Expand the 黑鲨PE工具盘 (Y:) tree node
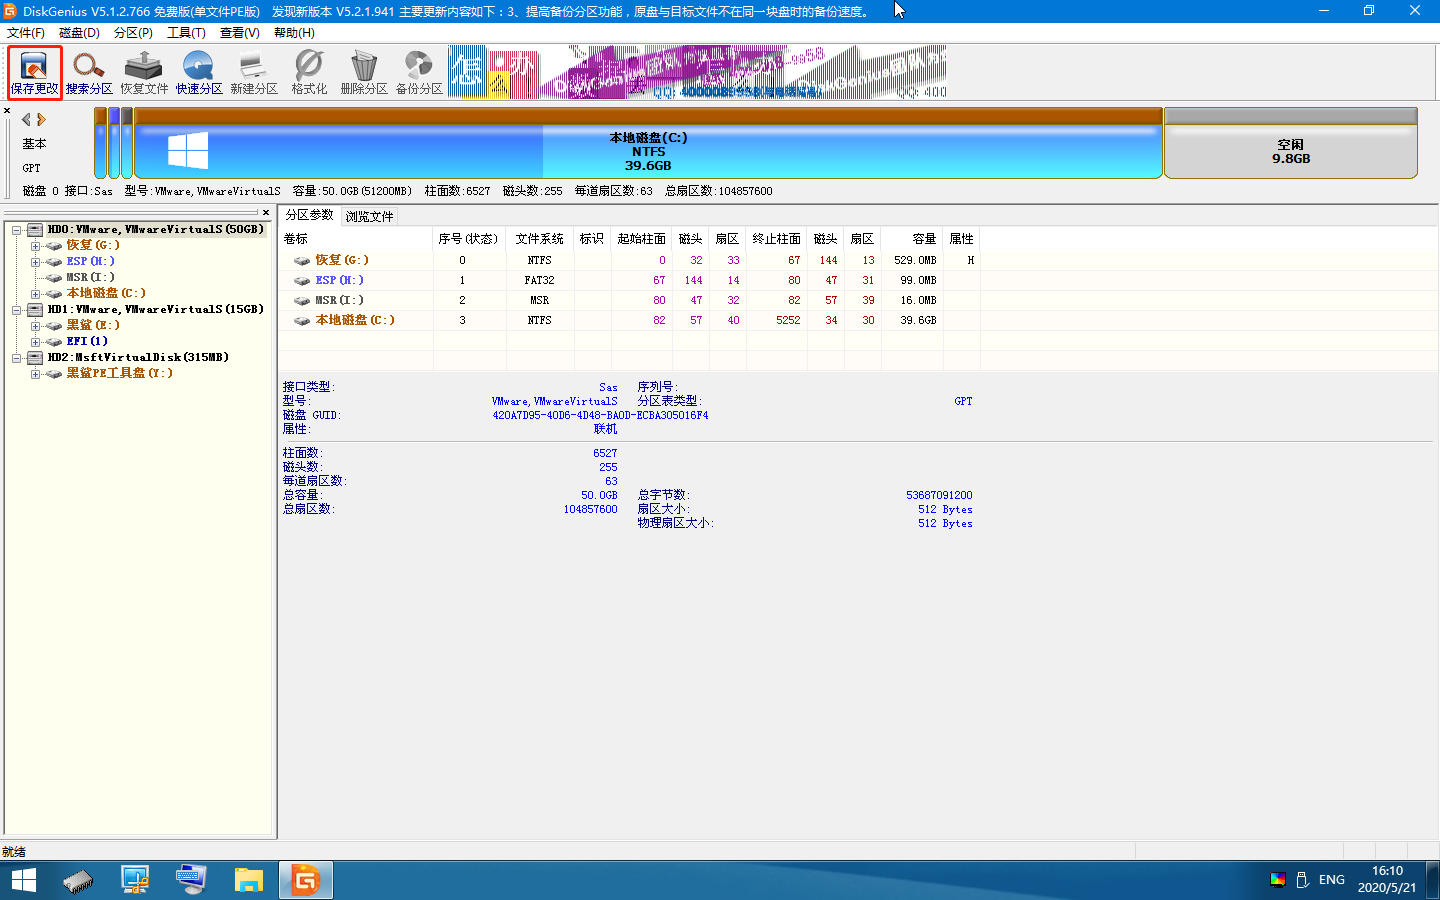The height and width of the screenshot is (900, 1440). tap(35, 374)
